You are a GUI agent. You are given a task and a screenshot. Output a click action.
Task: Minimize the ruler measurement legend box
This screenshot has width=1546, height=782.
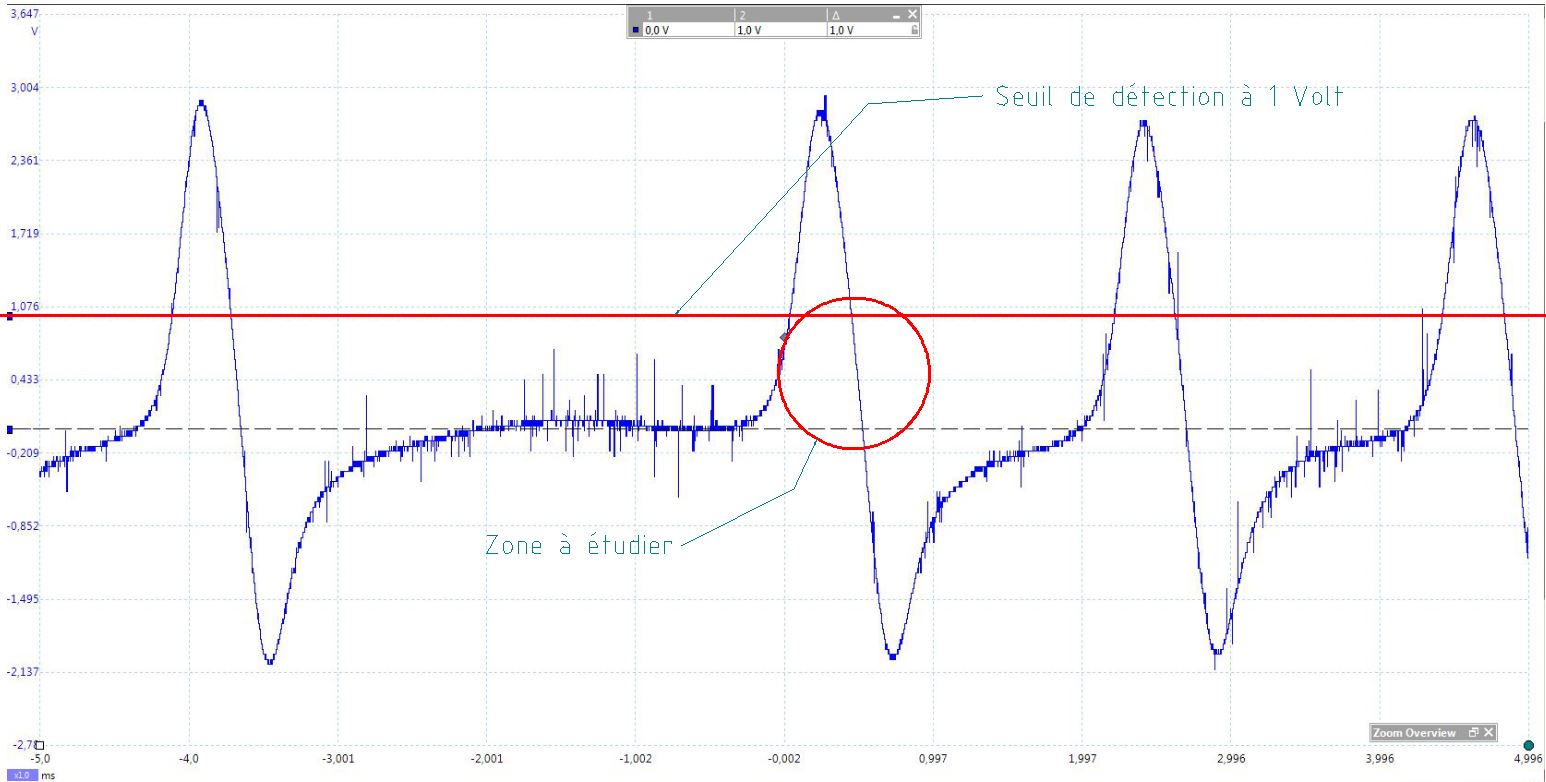click(897, 15)
